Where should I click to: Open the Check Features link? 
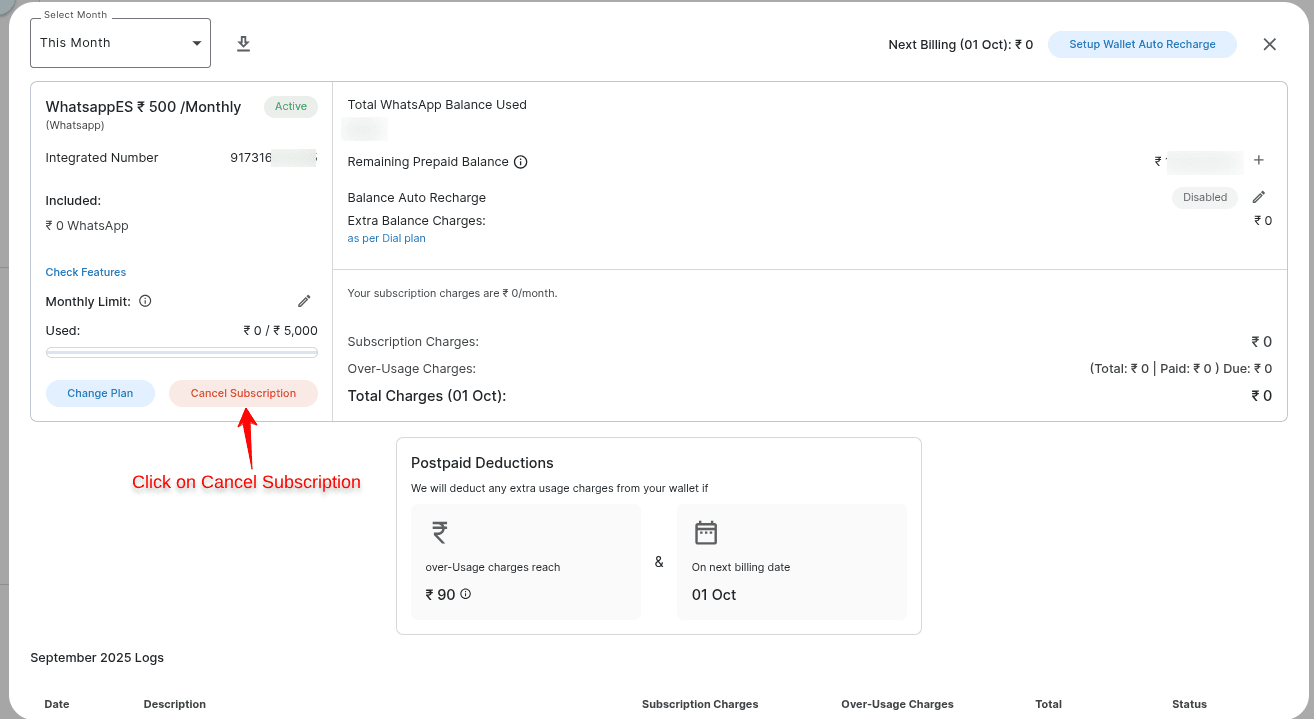[86, 272]
